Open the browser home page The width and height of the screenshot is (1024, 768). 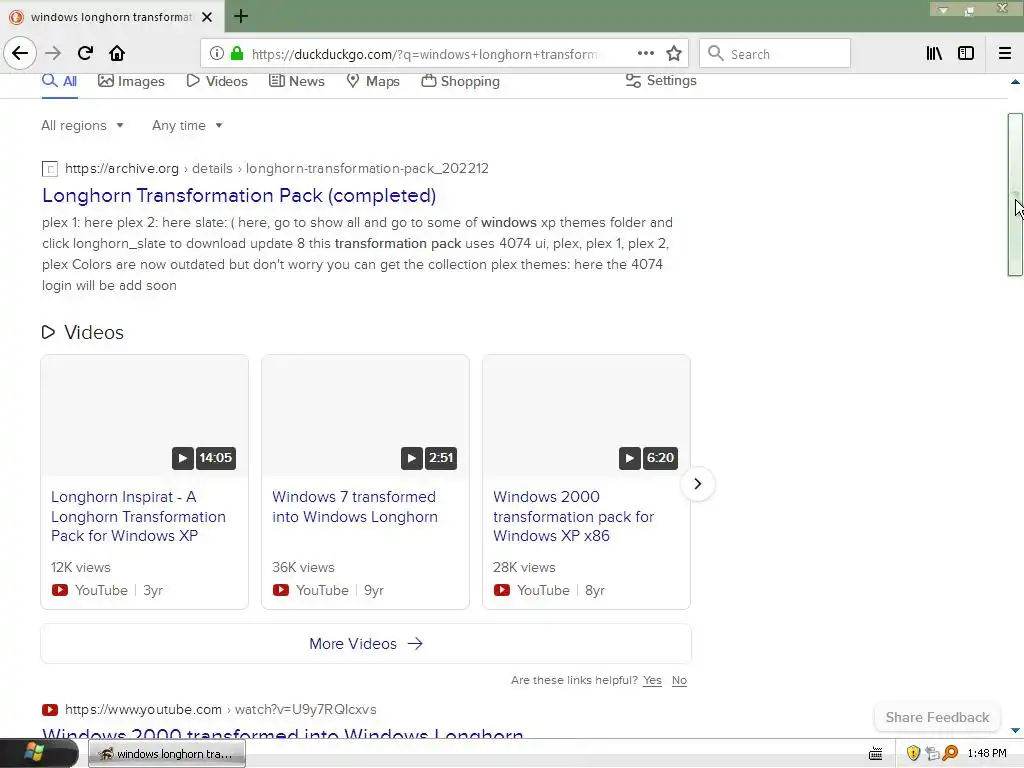[117, 53]
